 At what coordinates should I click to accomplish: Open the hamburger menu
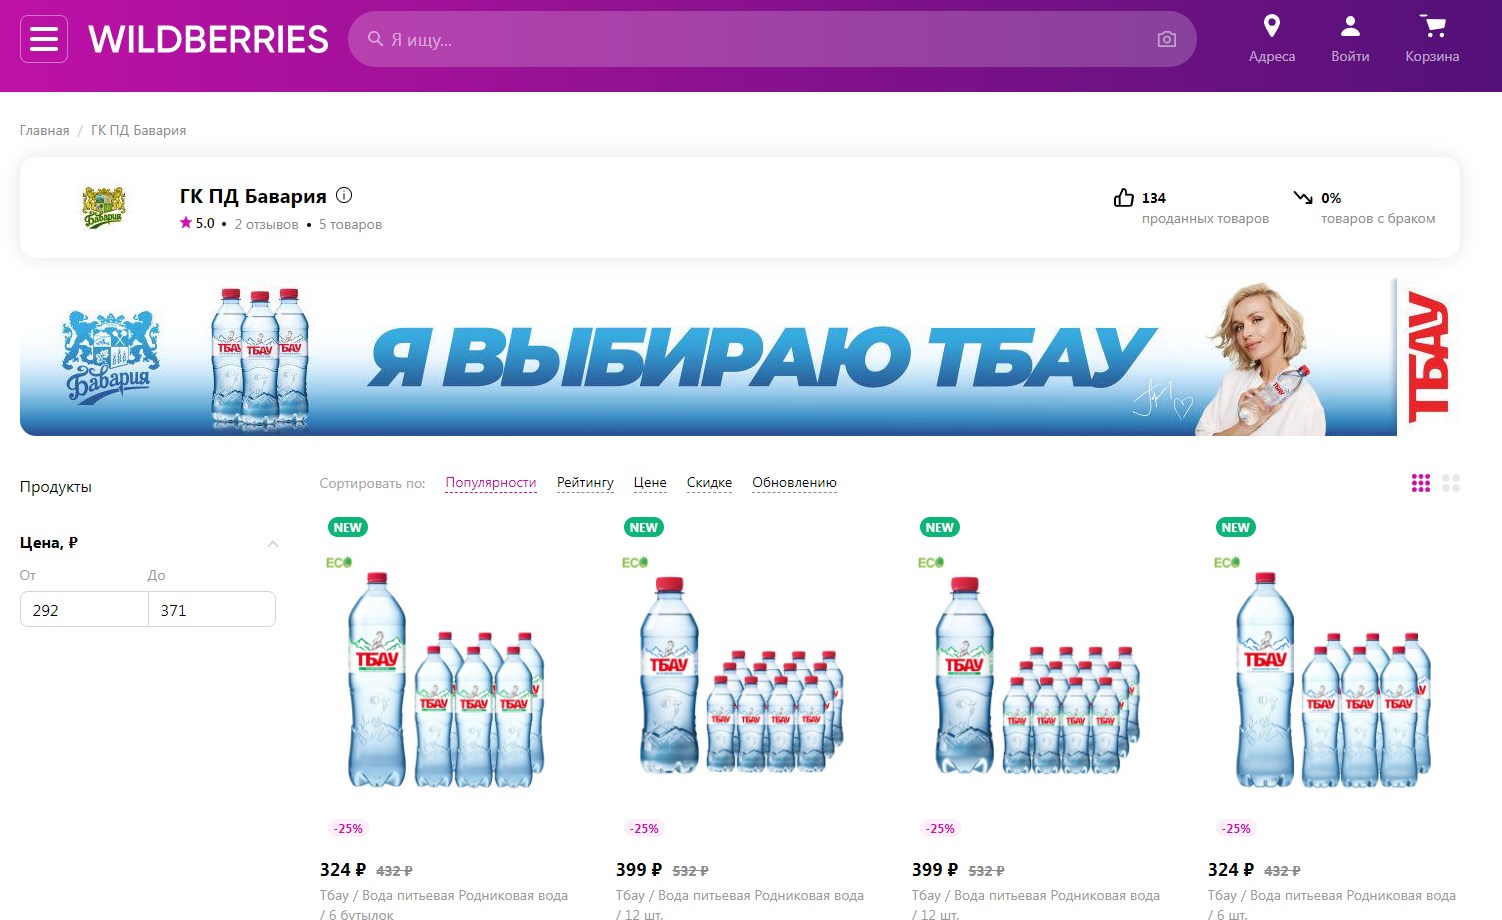point(44,39)
